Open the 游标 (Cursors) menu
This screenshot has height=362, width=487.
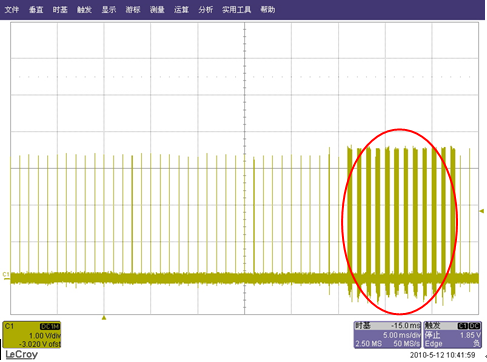[x=133, y=10]
